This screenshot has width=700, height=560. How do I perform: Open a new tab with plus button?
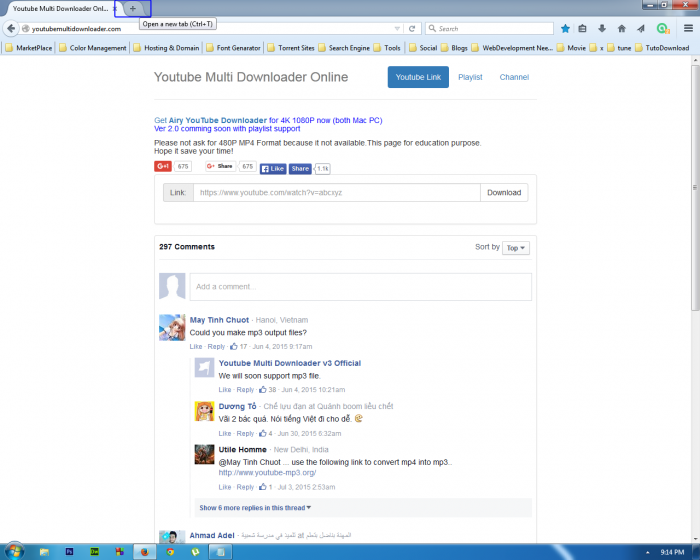tap(133, 8)
